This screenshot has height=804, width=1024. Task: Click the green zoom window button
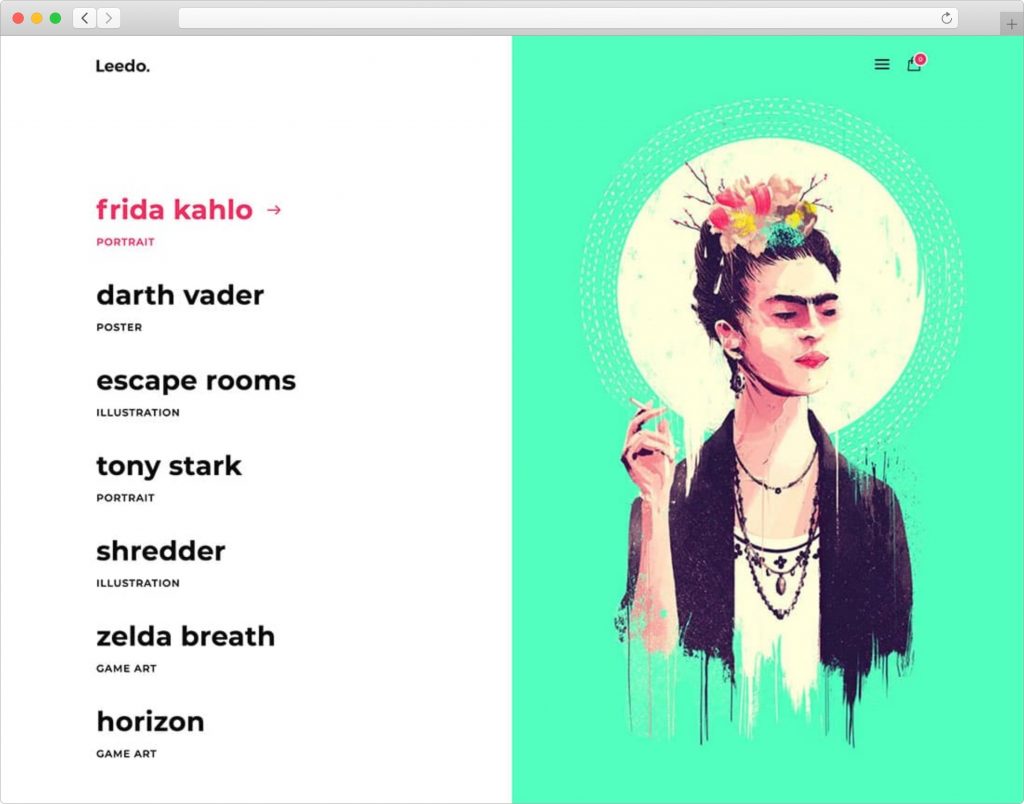click(56, 18)
